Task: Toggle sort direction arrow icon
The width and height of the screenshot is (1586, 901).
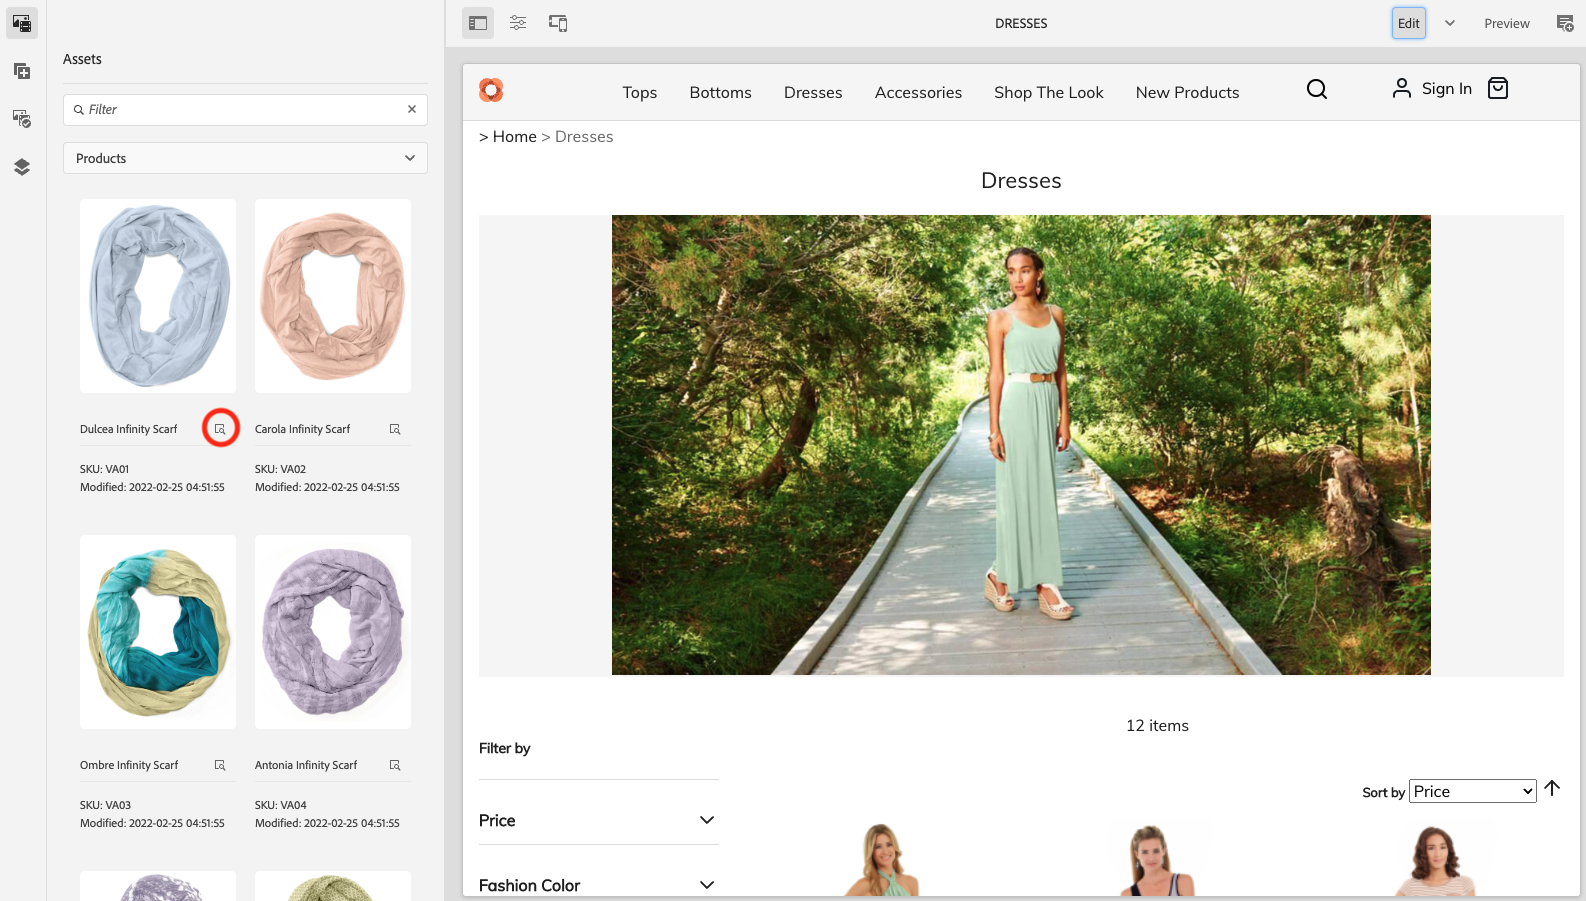Action: point(1553,789)
